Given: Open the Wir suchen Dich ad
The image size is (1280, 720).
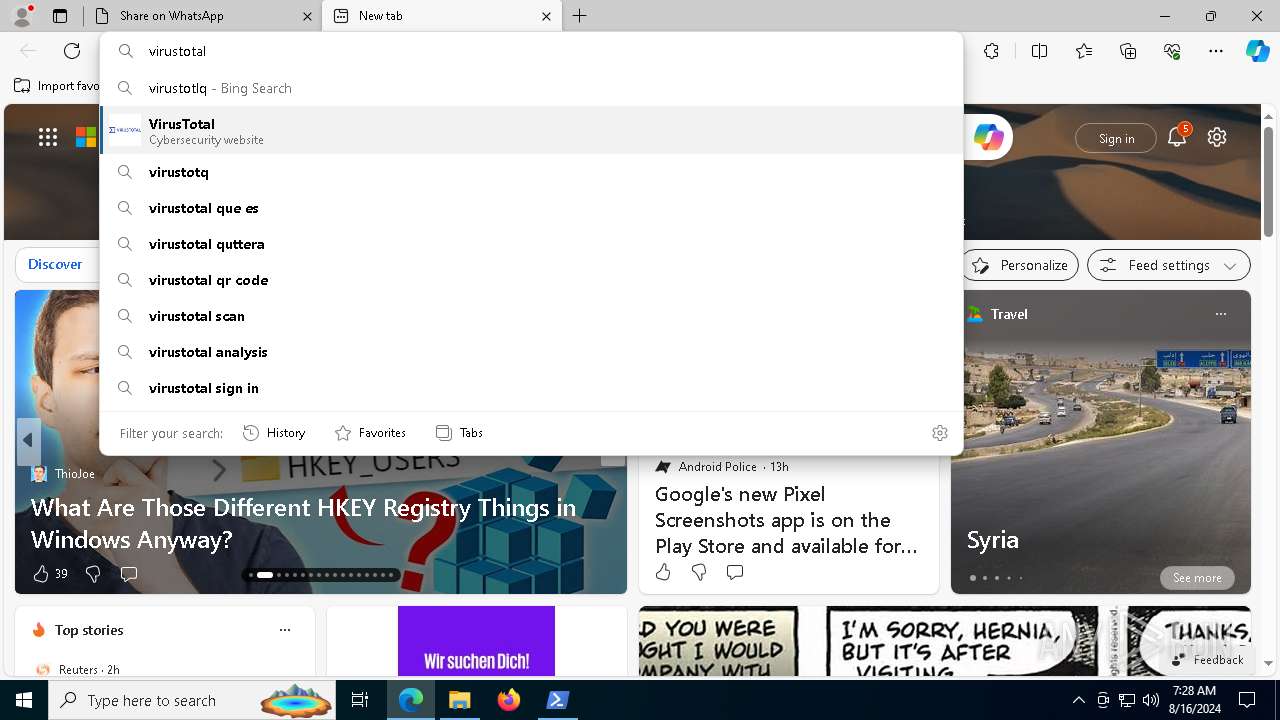Looking at the screenshot, I should coord(476,641).
